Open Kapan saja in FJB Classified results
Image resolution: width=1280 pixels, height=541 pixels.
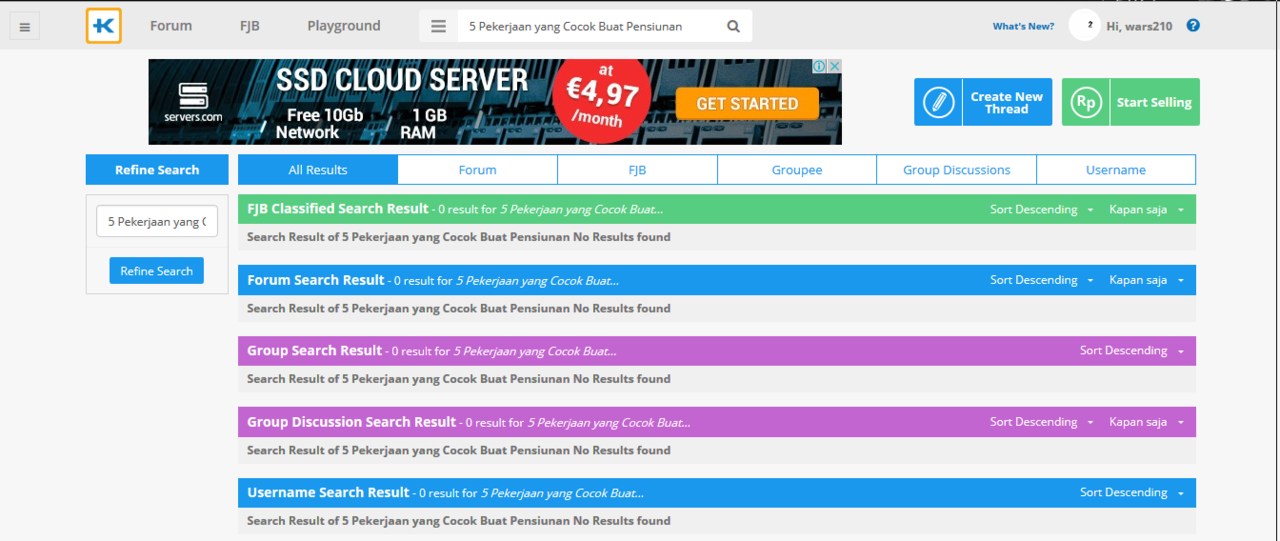point(1146,210)
